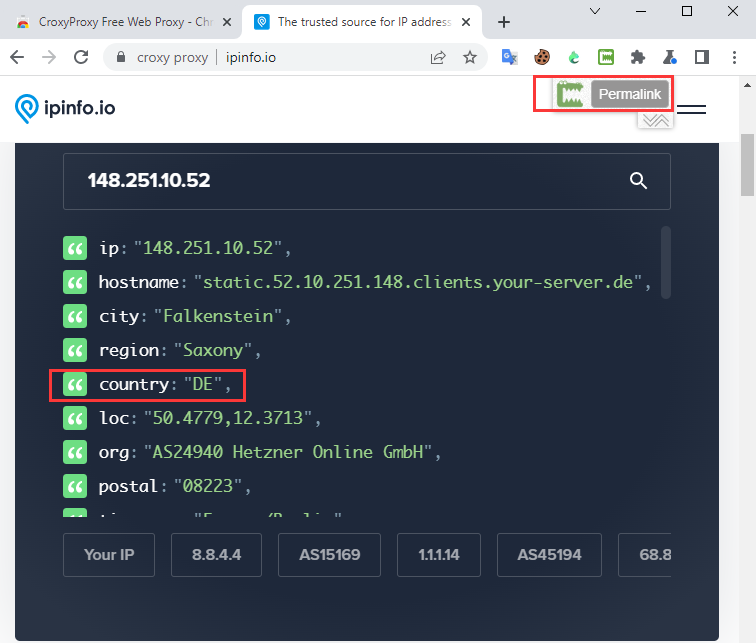
Task: Close the ipinfo tab
Action: [x=466, y=22]
